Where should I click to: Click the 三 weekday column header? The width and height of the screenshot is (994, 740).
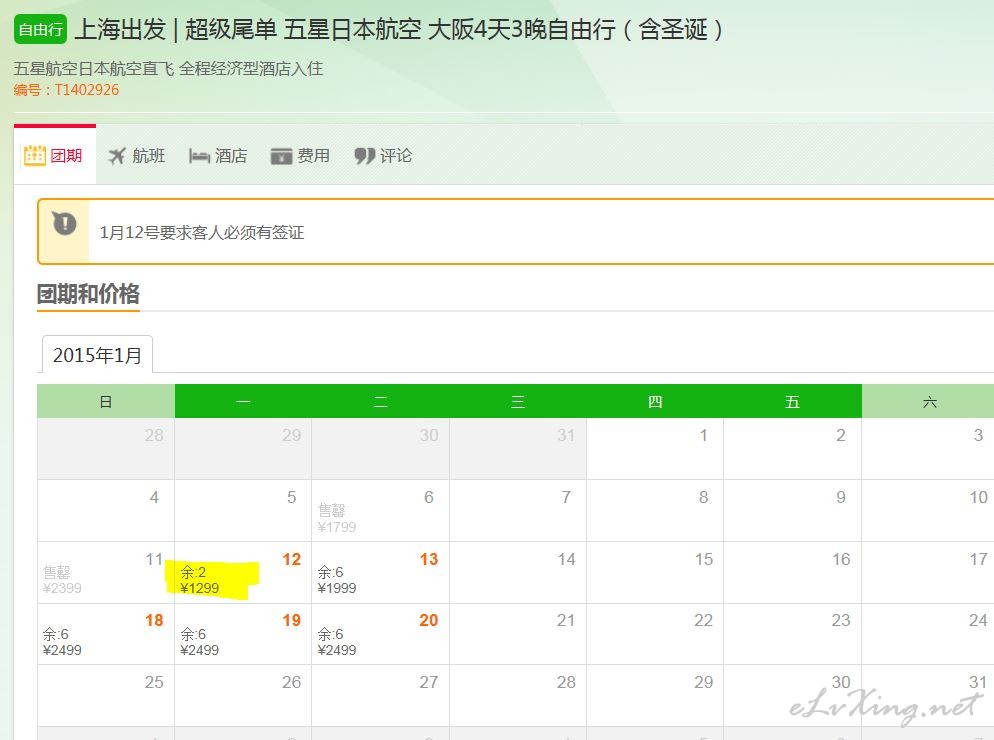[x=518, y=401]
